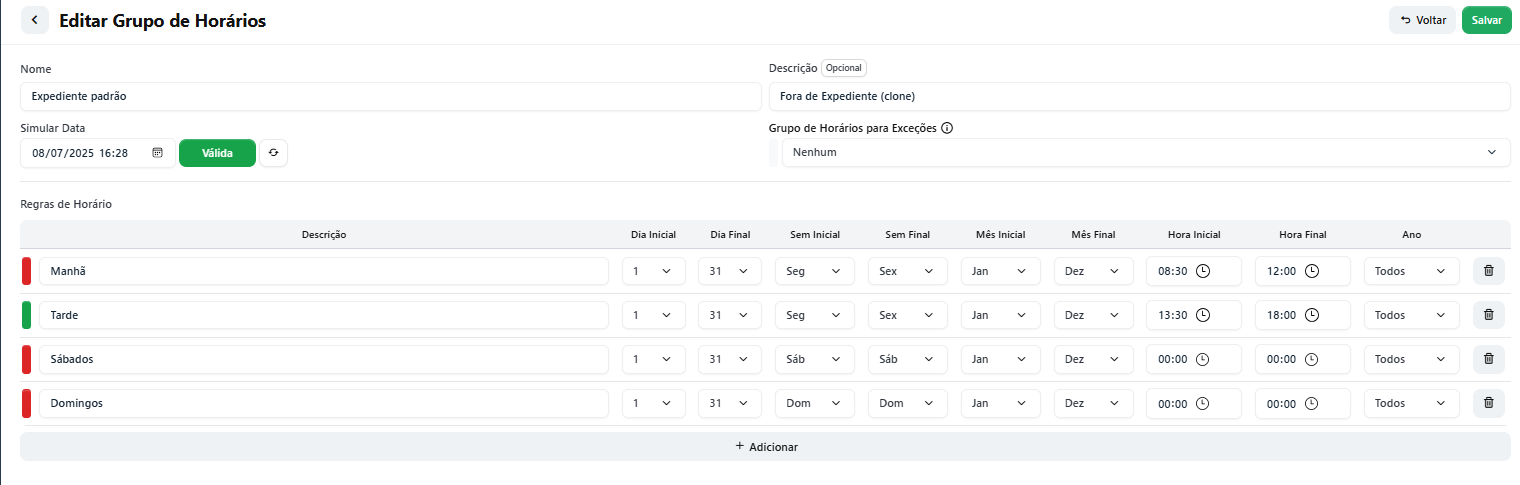Image resolution: width=1520 pixels, height=485 pixels.
Task: Open Sem Final Dom dropdown in Domingos row
Action: point(908,403)
